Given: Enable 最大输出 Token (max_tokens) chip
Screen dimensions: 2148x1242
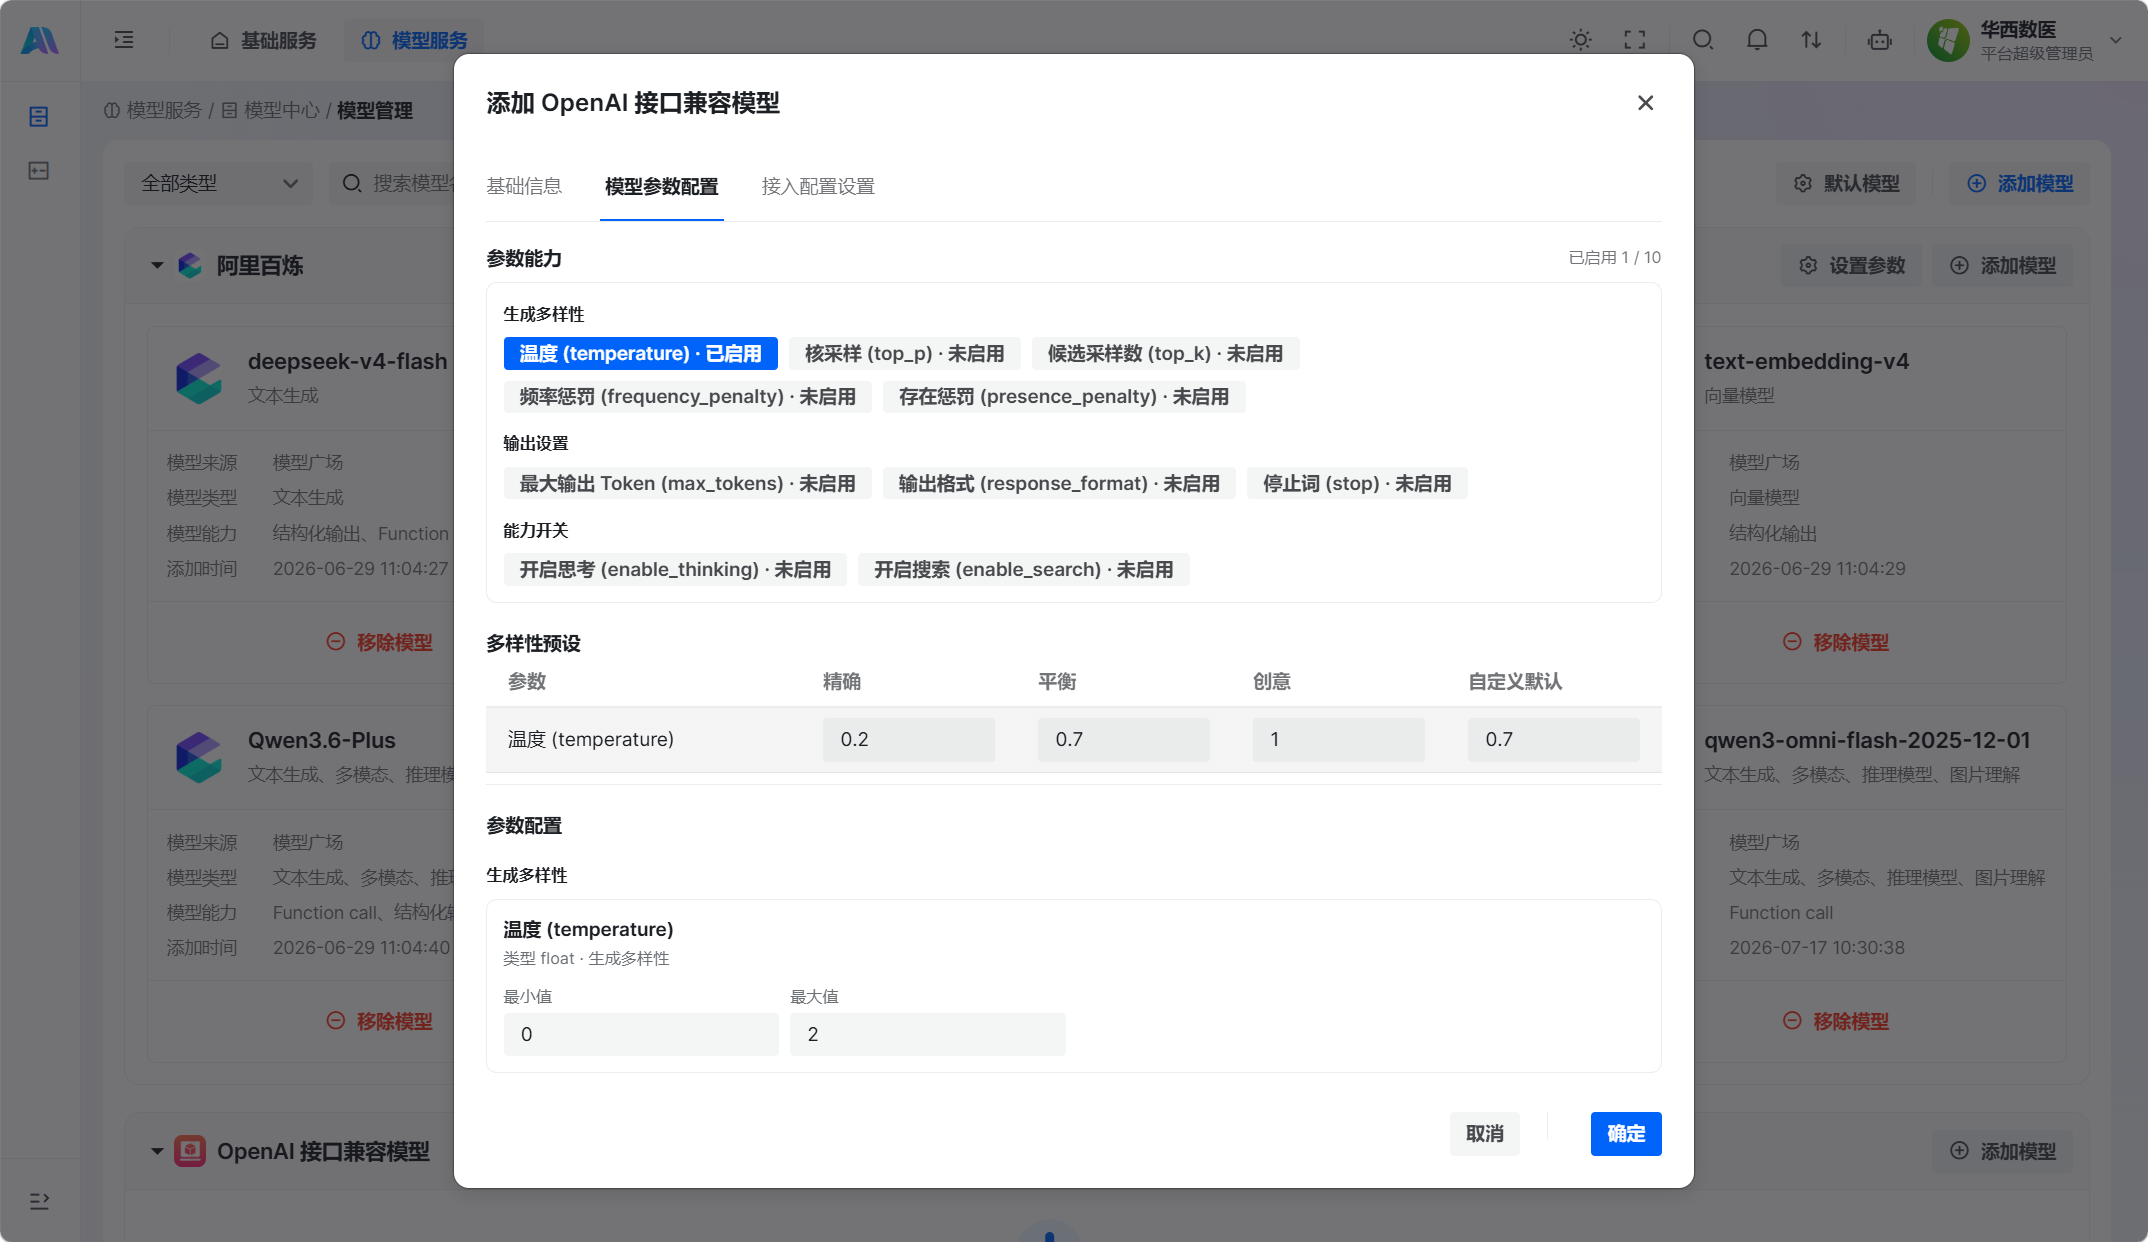Looking at the screenshot, I should click(x=687, y=484).
